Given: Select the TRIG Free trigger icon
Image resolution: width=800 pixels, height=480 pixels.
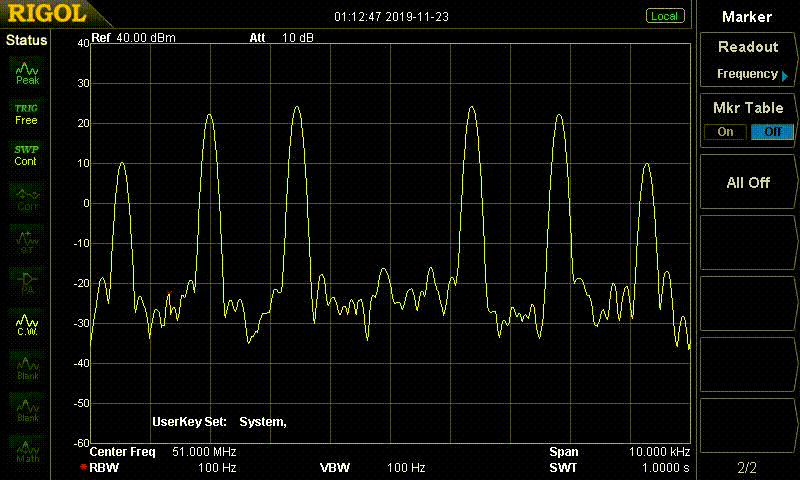Looking at the screenshot, I should 27,113.
